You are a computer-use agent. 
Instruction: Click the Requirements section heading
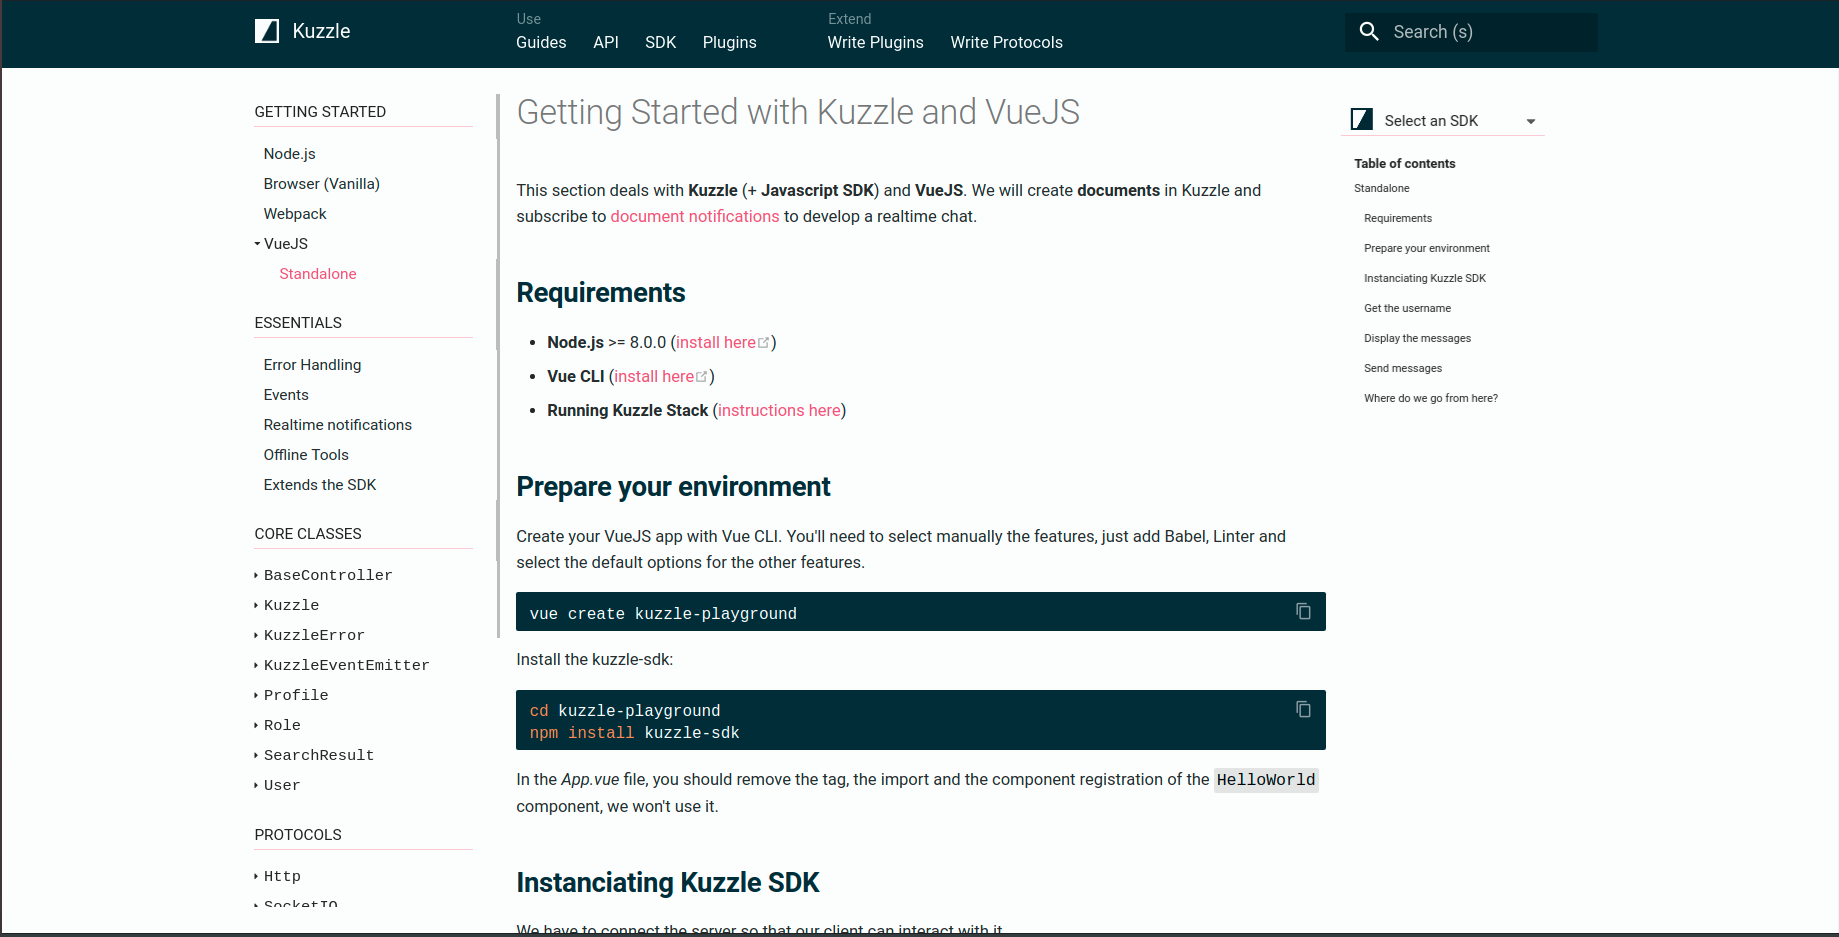pyautogui.click(x=601, y=293)
